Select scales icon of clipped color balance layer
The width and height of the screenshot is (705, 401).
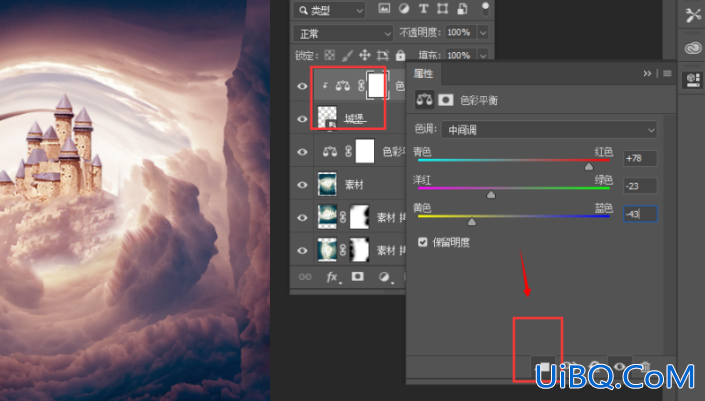343,85
